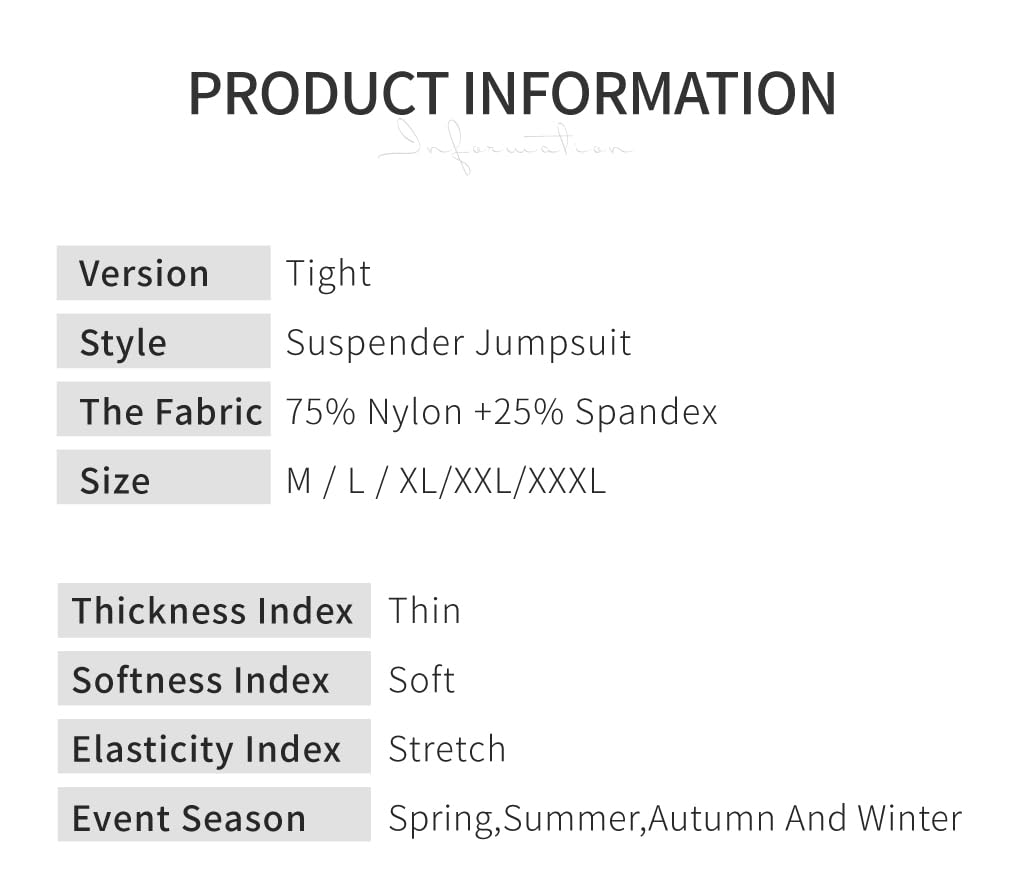Select the Event Season label
This screenshot has width=1024, height=871.
[213, 818]
